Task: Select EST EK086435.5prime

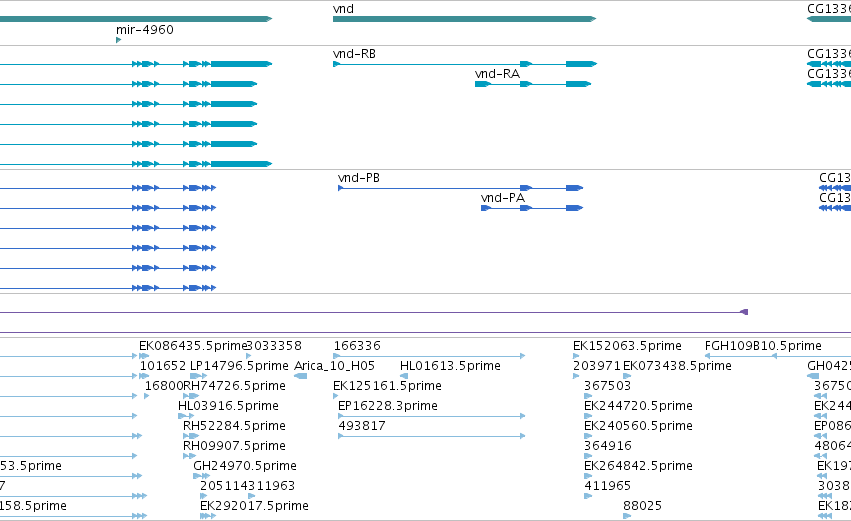Action: coord(193,346)
